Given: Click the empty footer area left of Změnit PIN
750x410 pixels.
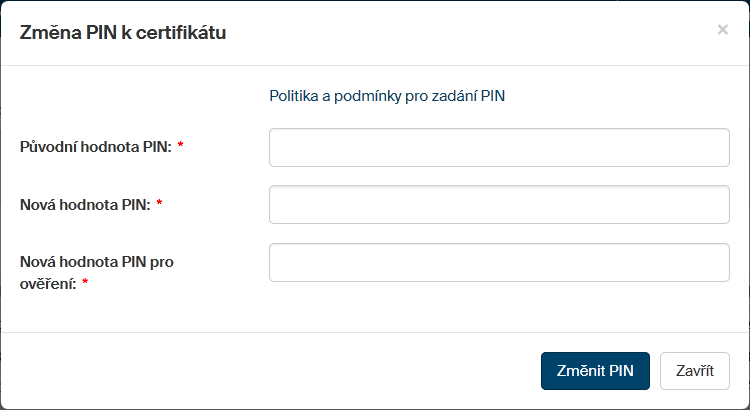Looking at the screenshot, I should (270, 370).
